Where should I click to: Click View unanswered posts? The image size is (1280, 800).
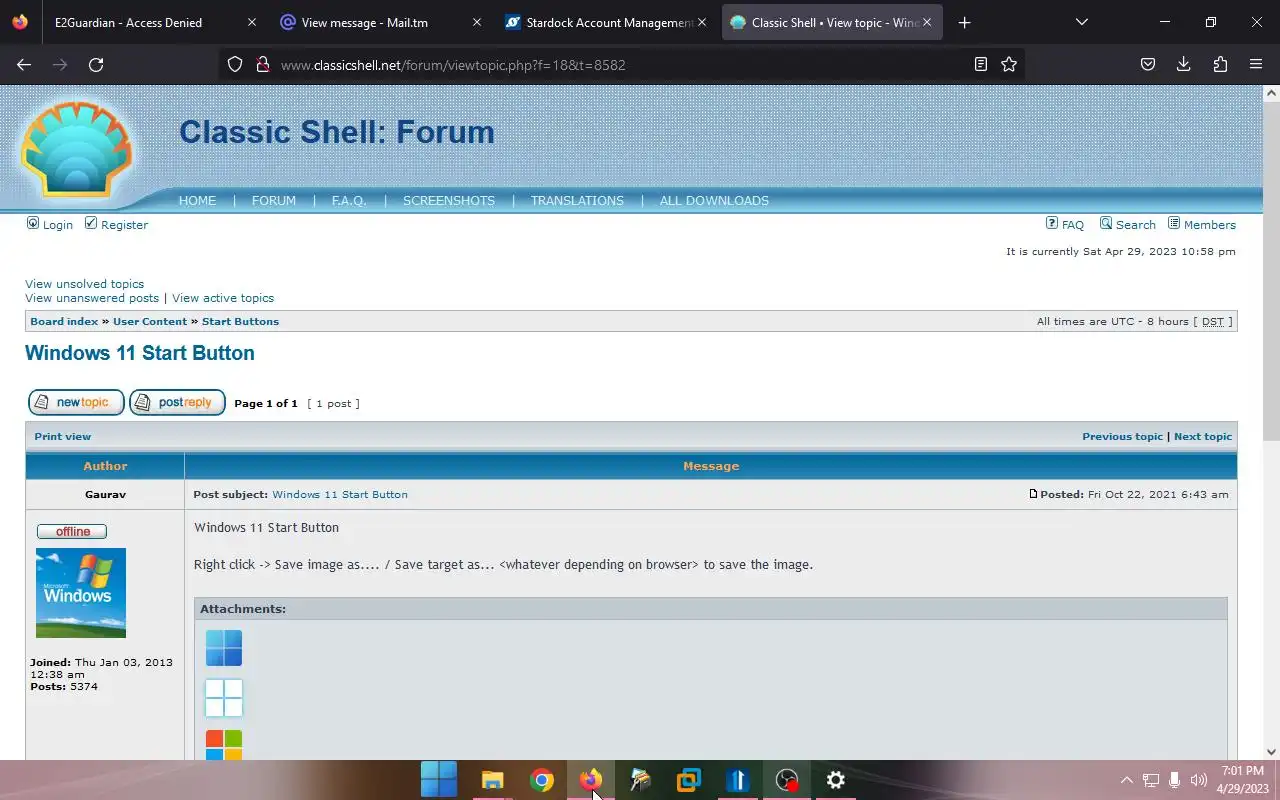click(x=92, y=298)
